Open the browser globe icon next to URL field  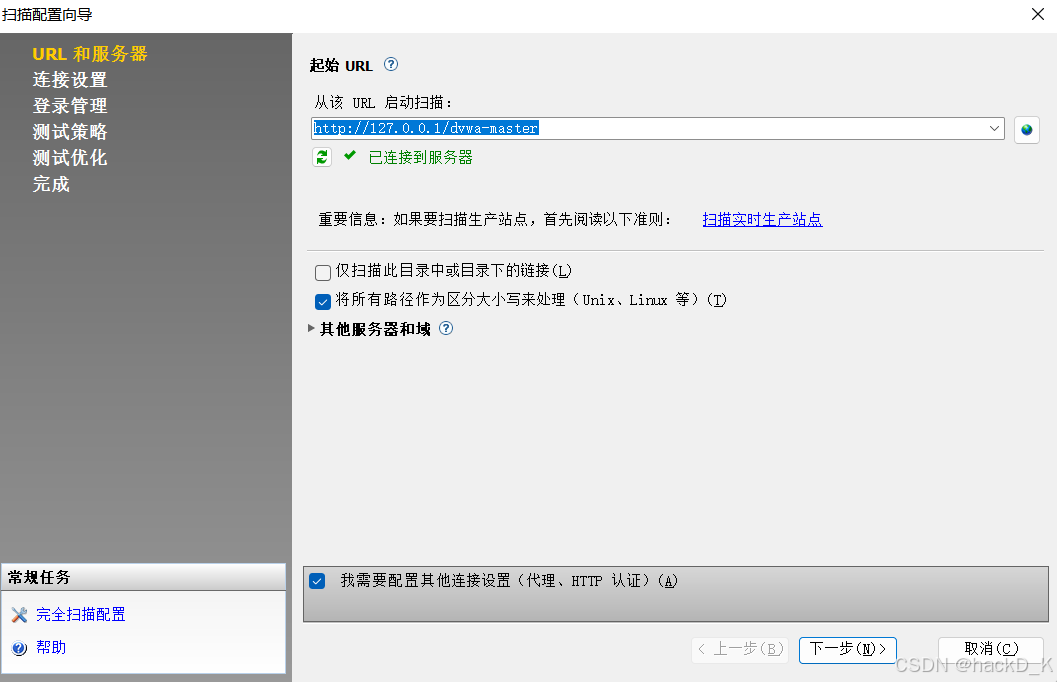coord(1027,129)
